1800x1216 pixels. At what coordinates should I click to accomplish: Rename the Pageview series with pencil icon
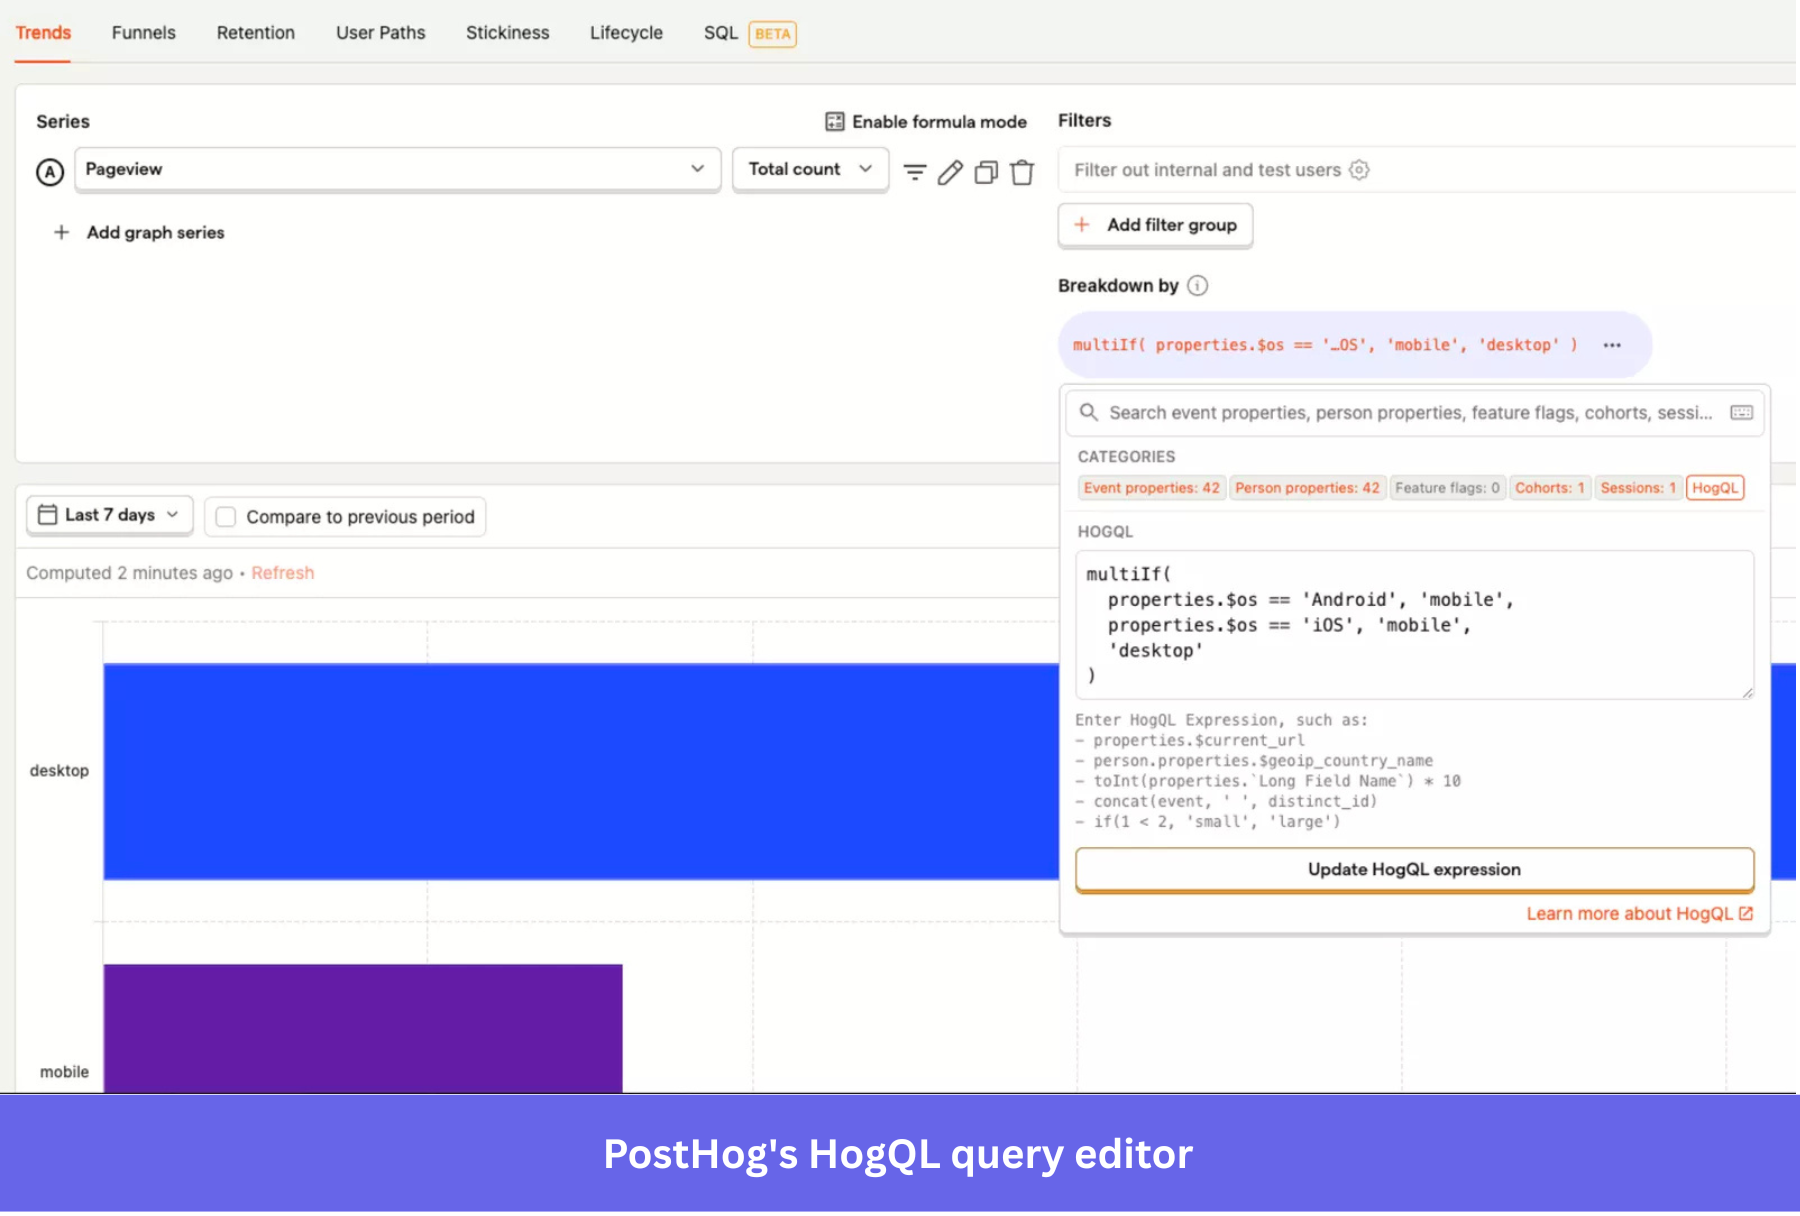point(950,172)
